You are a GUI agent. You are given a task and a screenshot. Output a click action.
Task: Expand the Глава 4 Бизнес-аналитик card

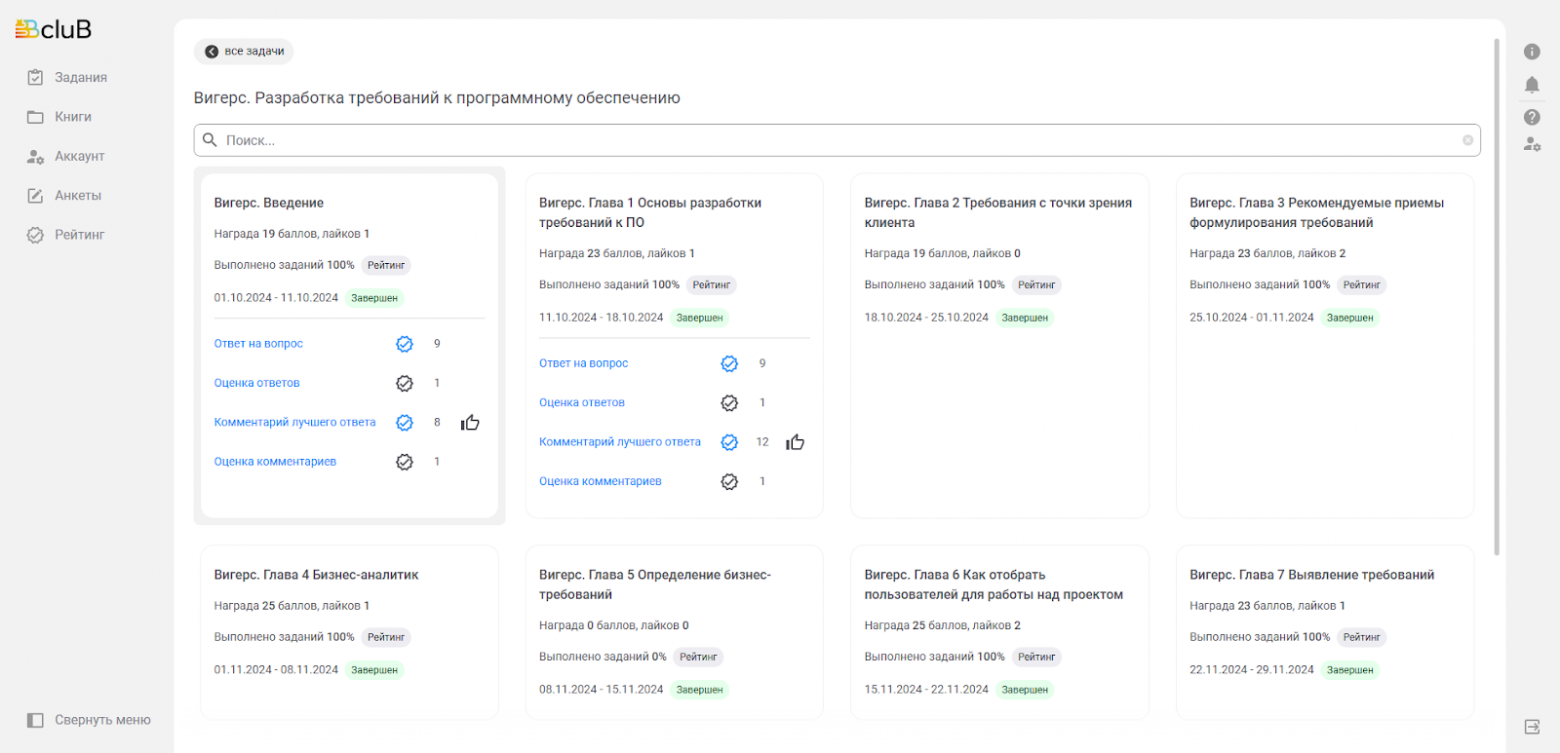tap(316, 575)
